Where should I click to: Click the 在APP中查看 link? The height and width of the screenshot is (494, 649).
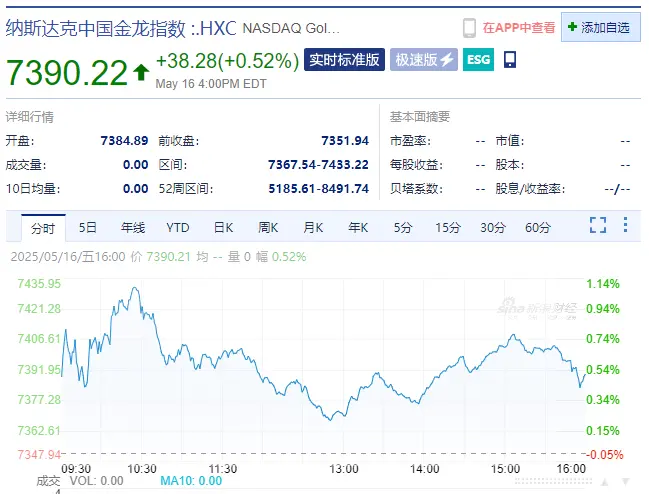pos(518,28)
